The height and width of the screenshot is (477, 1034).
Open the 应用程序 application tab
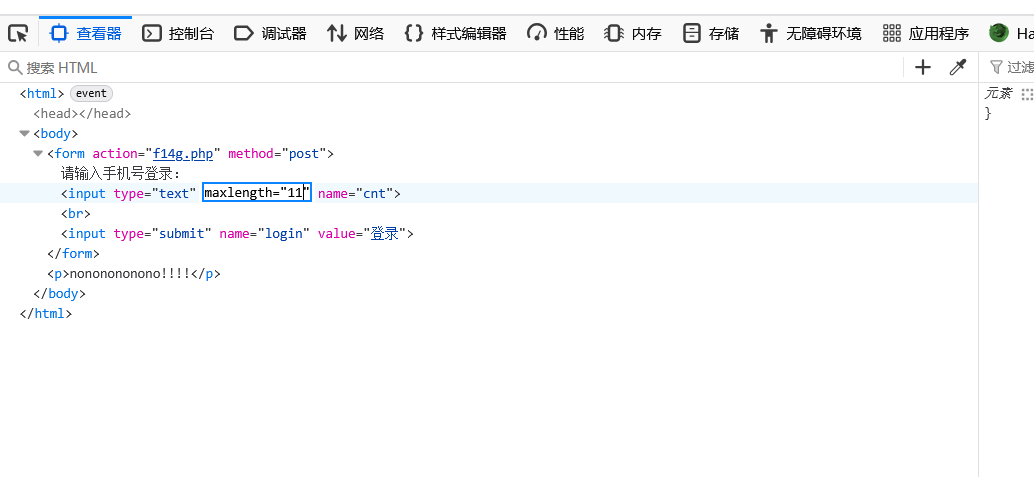925,33
